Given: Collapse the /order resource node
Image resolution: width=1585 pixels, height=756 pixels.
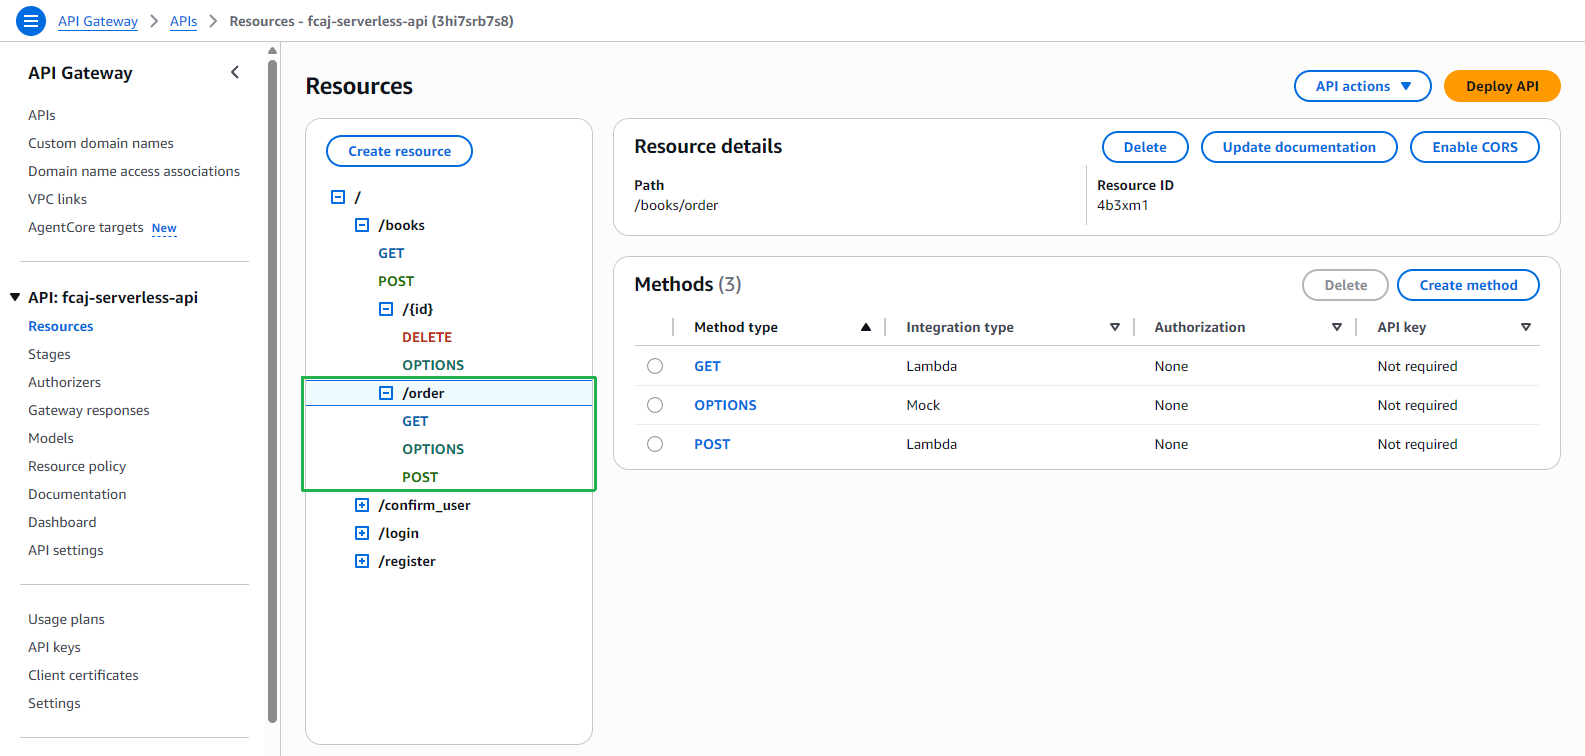Looking at the screenshot, I should 386,393.
